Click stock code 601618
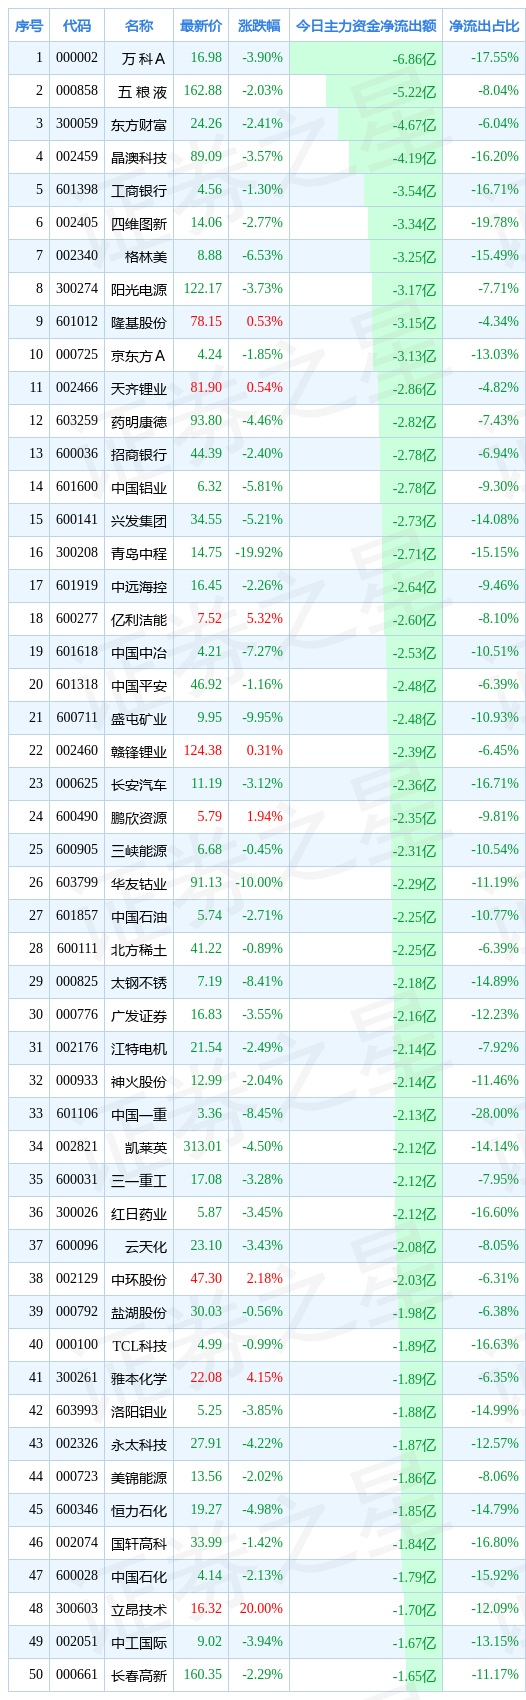 click(x=77, y=652)
